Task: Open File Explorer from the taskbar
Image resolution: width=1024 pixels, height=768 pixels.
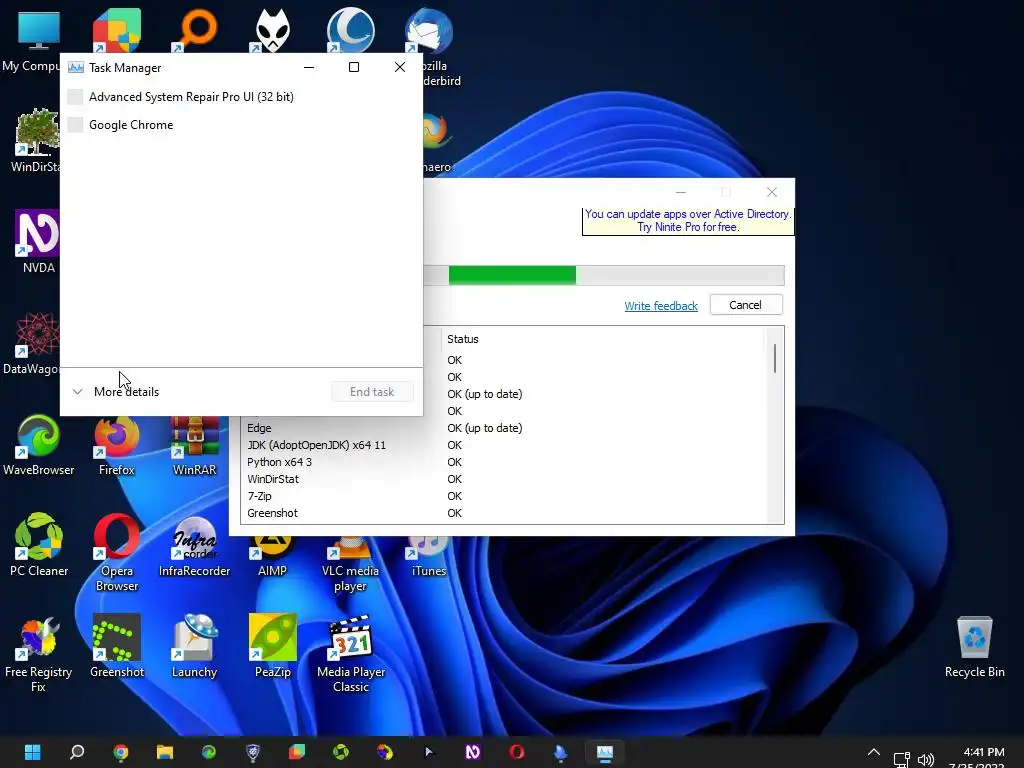Action: tap(165, 752)
